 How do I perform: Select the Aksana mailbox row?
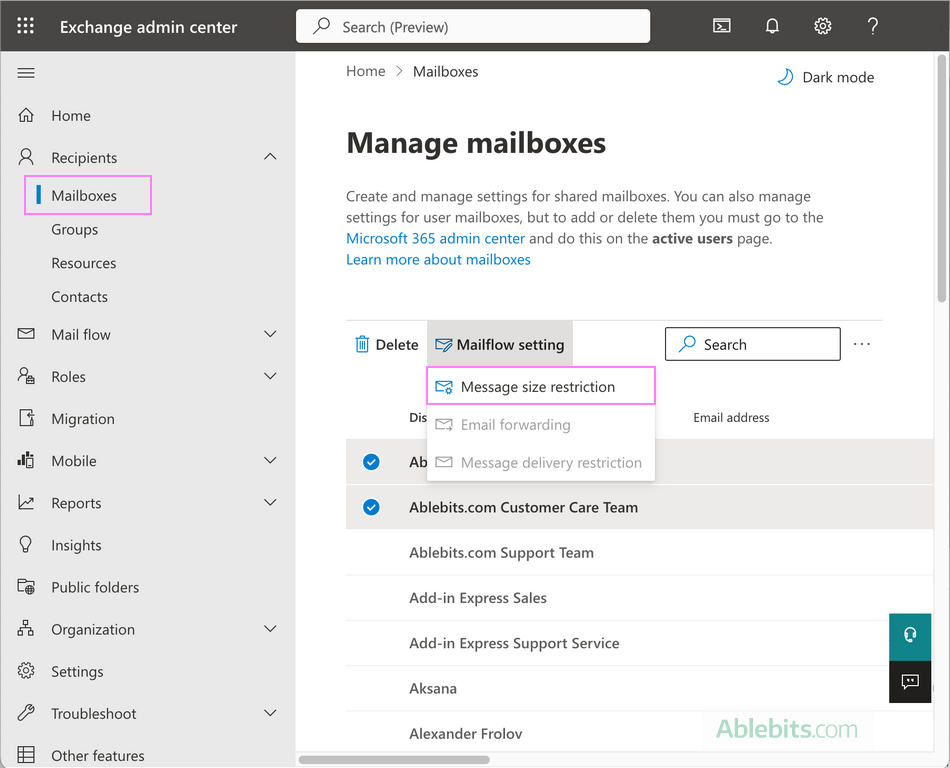pyautogui.click(x=639, y=689)
